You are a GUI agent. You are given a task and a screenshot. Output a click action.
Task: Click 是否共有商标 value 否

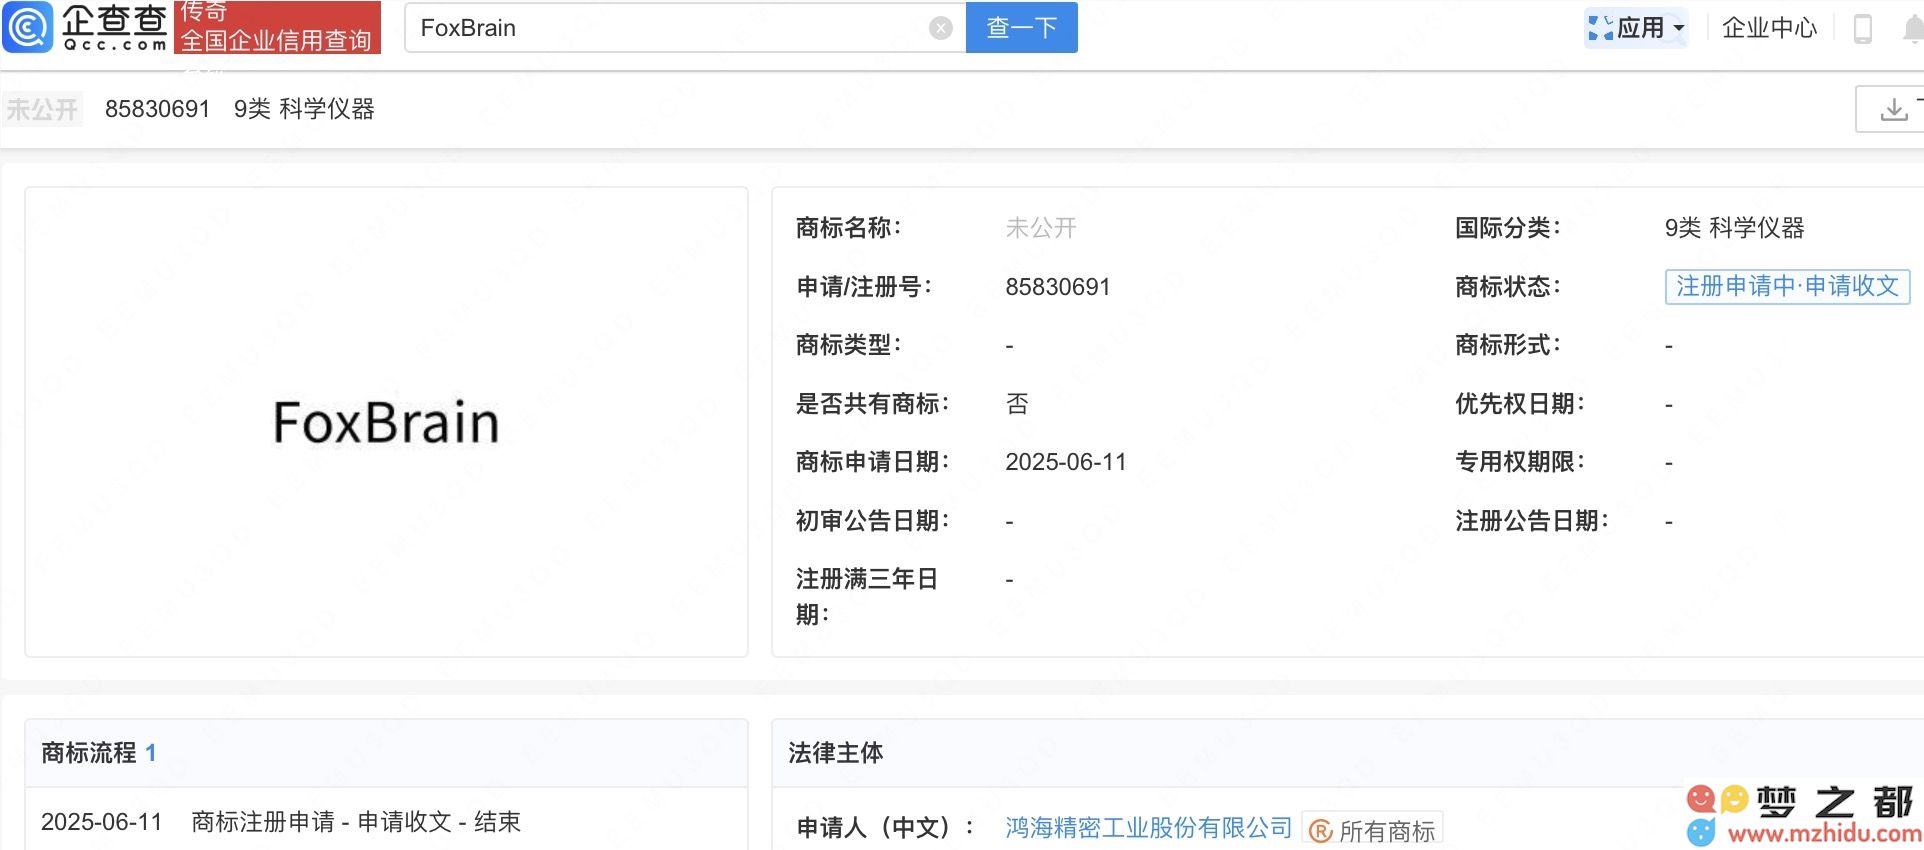[x=1017, y=404]
